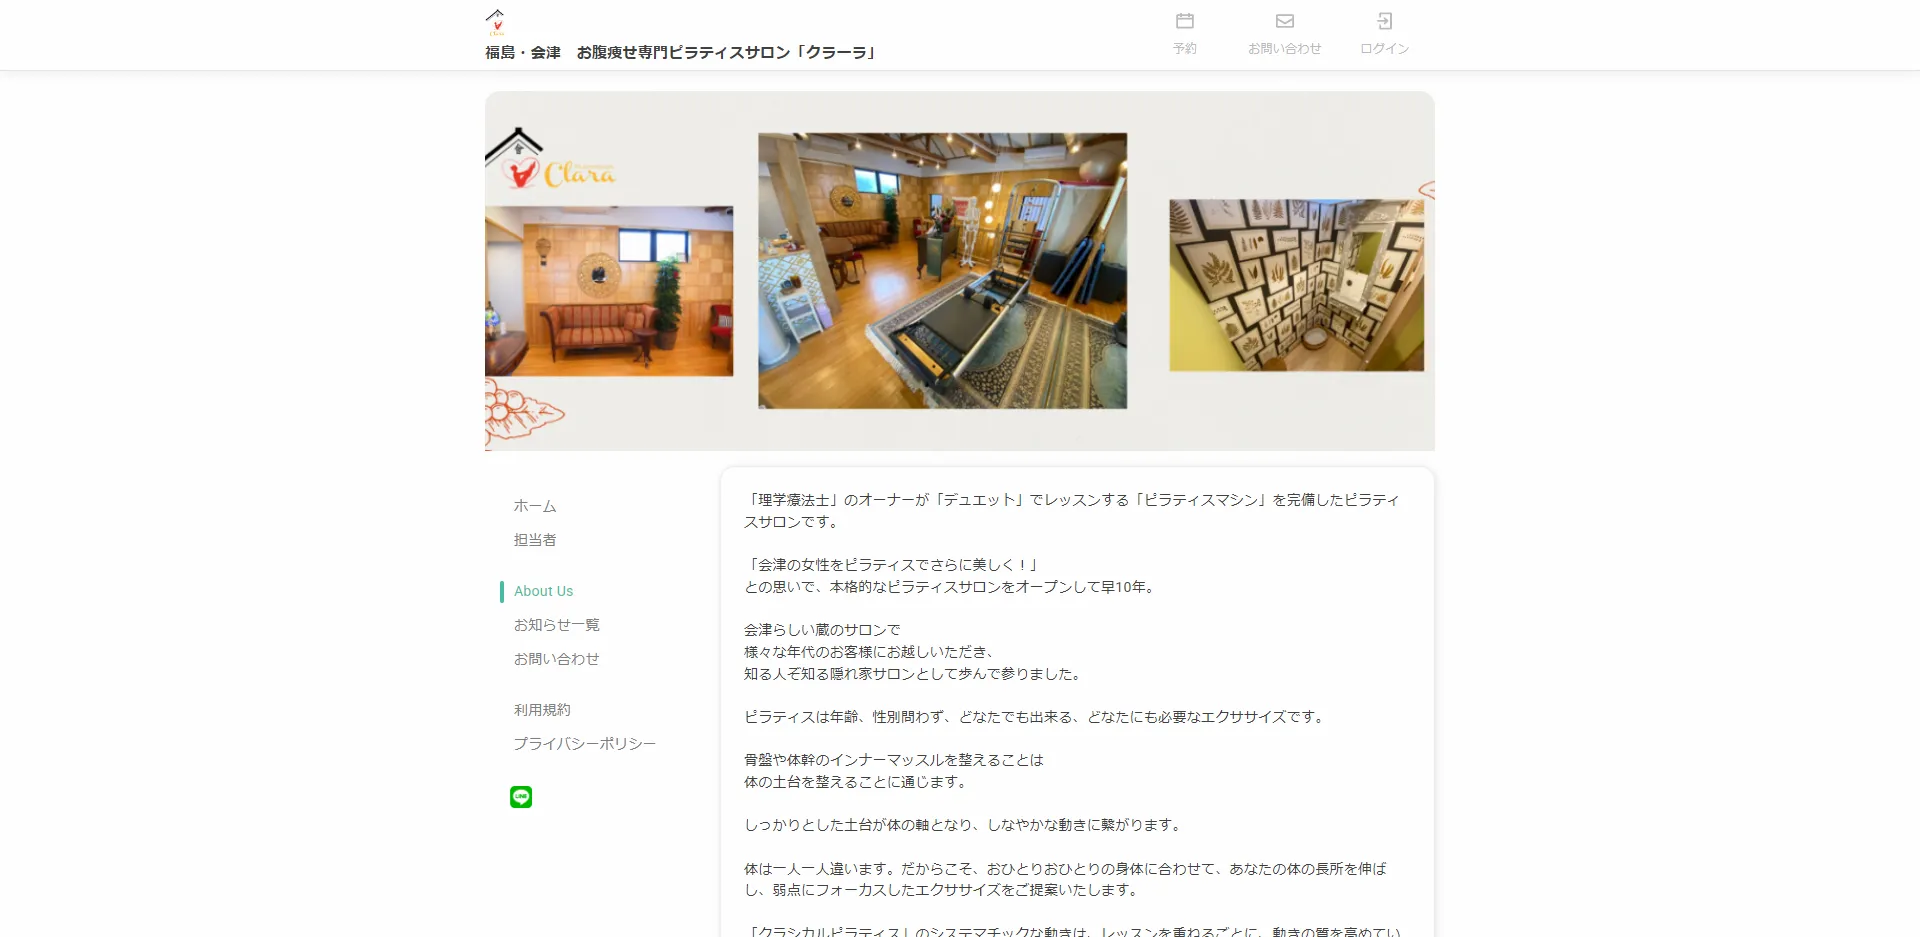Click the calendar icon for 予約
This screenshot has width=1920, height=937.
click(x=1184, y=21)
